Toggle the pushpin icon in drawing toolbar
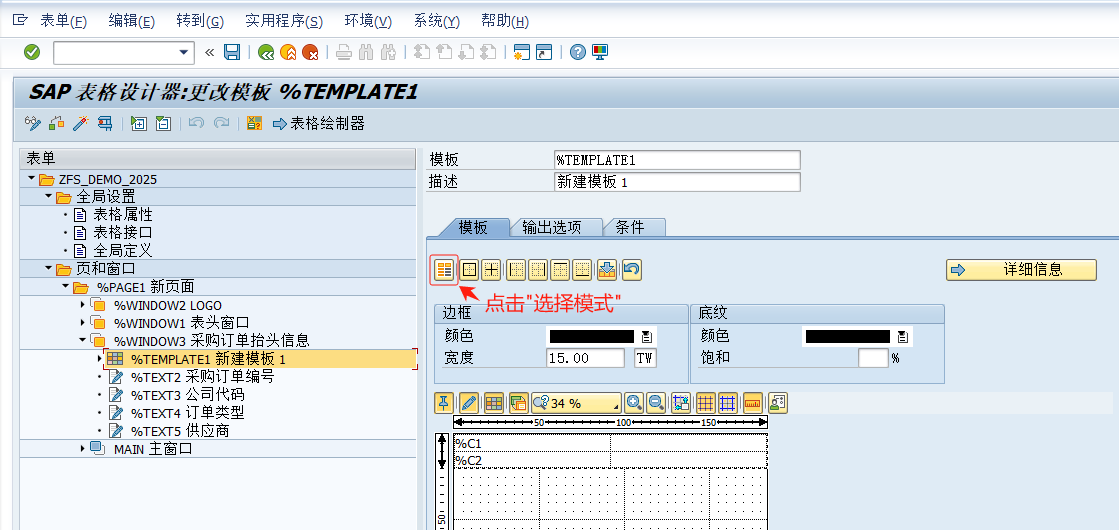The image size is (1119, 530). point(444,403)
